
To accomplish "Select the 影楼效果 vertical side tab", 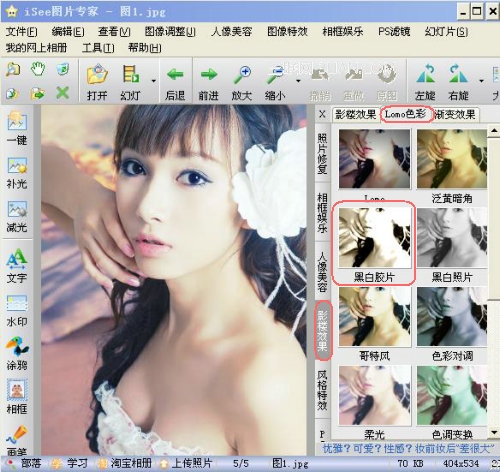I will click(323, 331).
